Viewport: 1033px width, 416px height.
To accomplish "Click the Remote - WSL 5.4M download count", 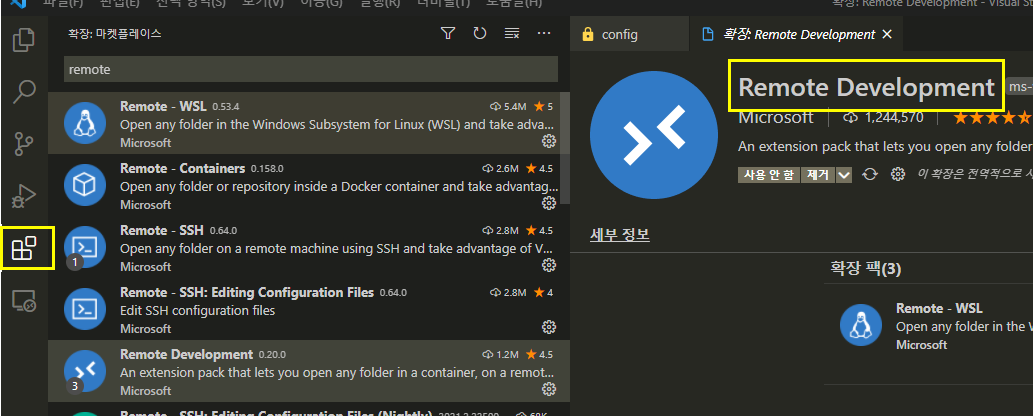I will [x=508, y=106].
